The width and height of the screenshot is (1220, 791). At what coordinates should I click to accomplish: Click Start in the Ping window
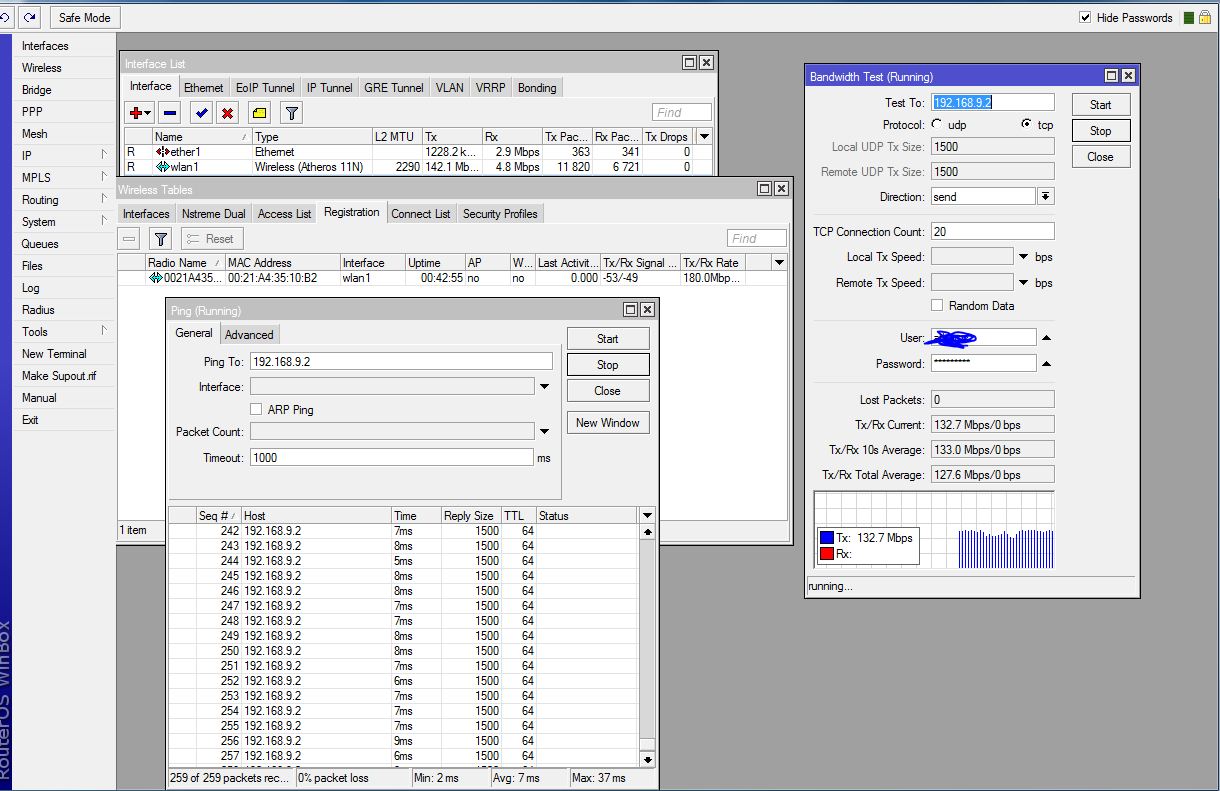608,339
